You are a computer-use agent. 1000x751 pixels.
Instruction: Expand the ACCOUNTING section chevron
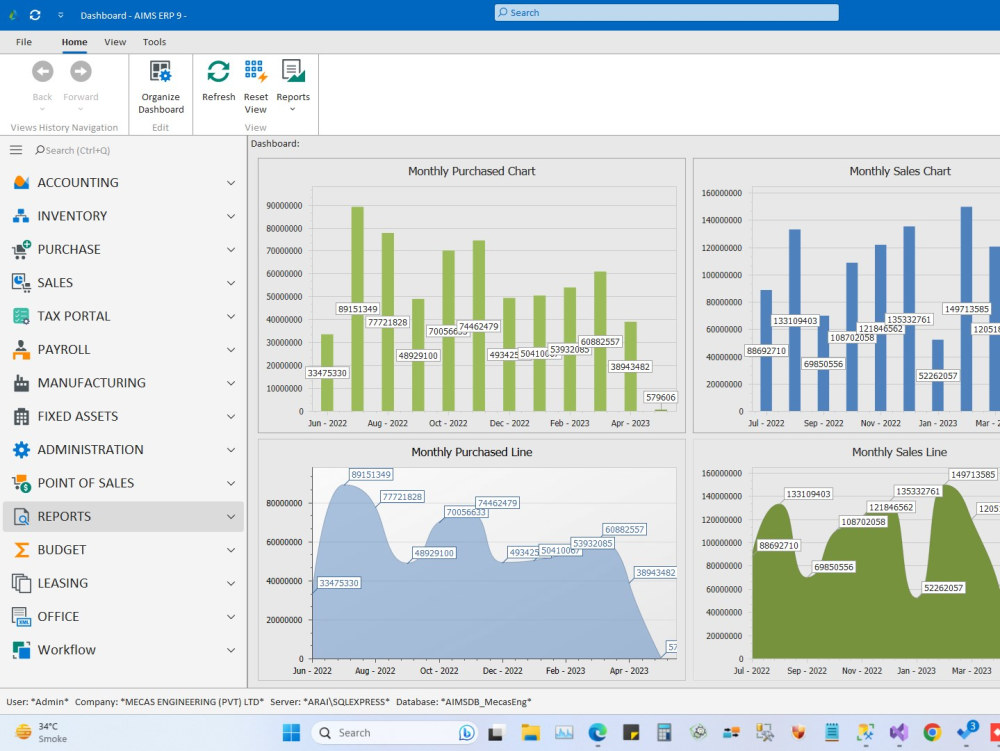click(x=231, y=183)
